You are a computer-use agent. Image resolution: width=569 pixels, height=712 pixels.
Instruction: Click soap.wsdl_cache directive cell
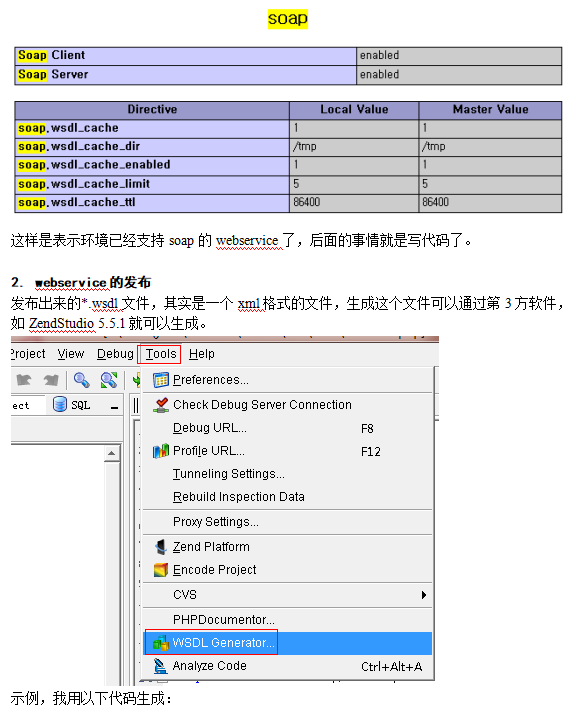point(152,129)
